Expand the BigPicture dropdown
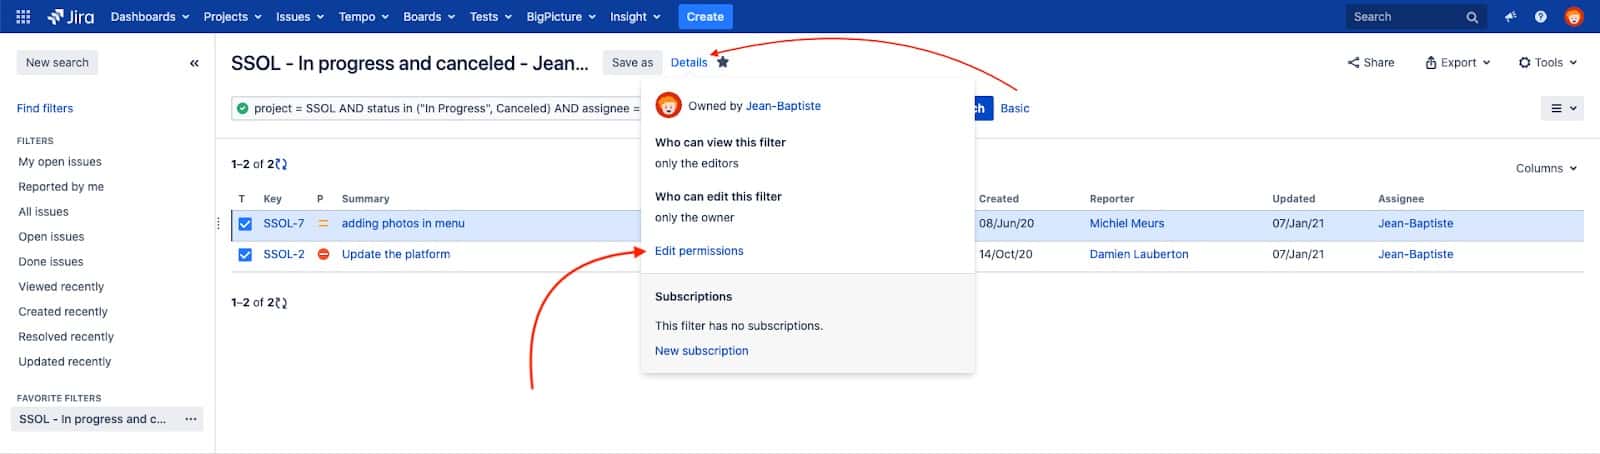The width and height of the screenshot is (1600, 454). (x=561, y=17)
